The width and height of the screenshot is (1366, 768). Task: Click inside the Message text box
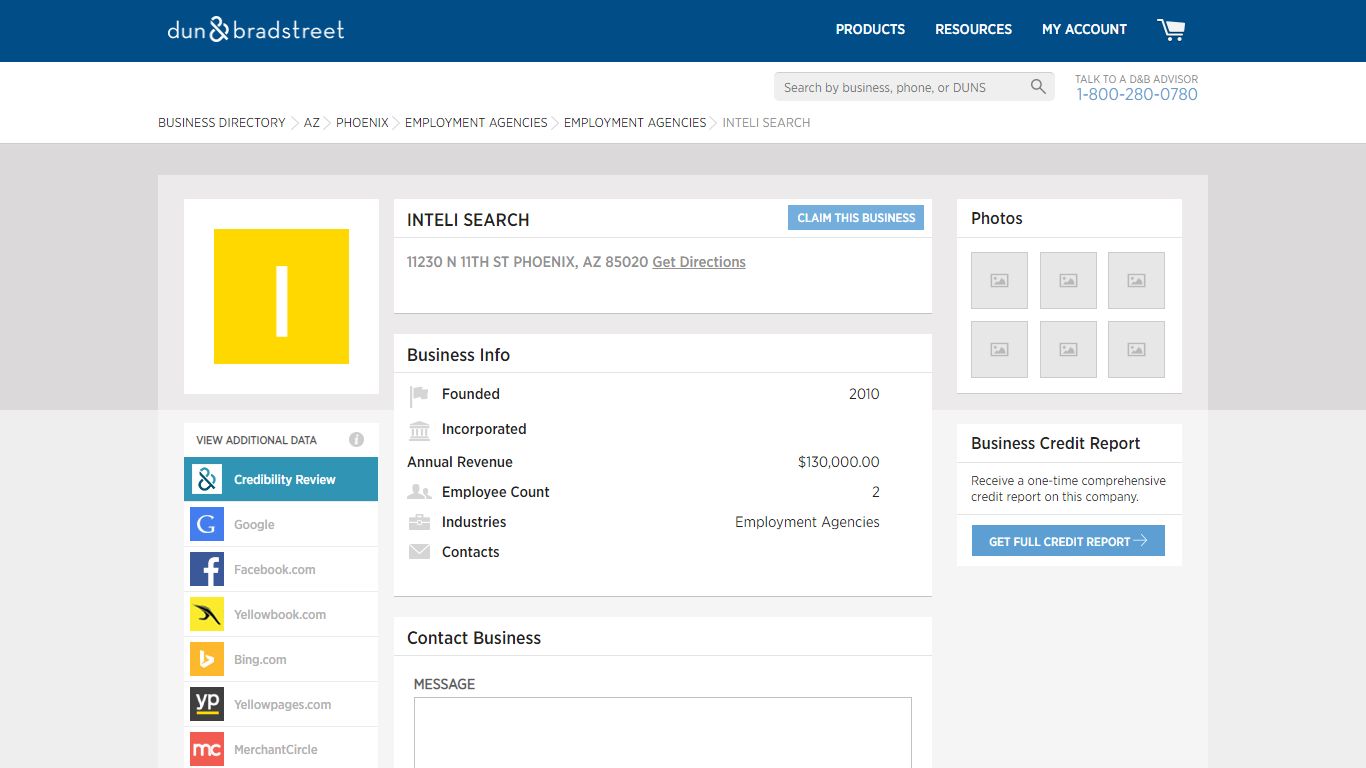(x=663, y=732)
